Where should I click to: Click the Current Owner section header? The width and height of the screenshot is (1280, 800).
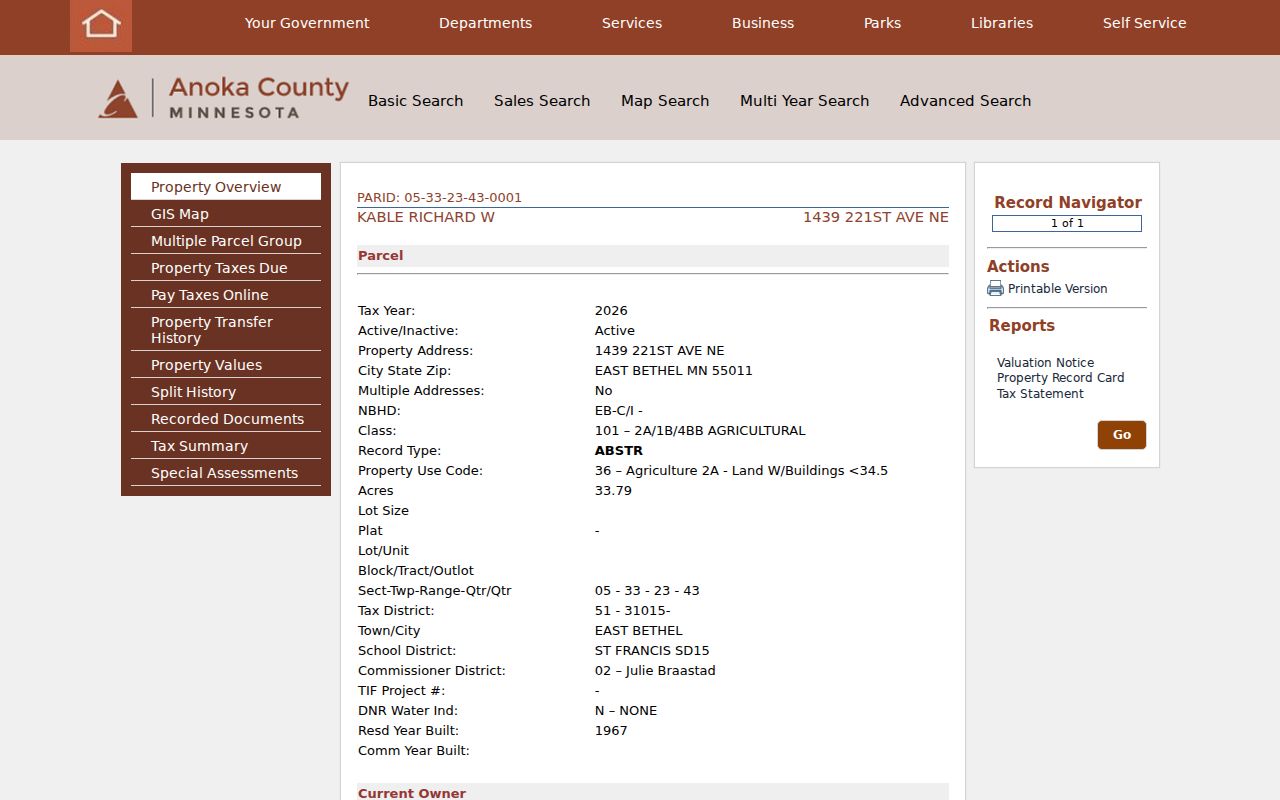[653, 792]
